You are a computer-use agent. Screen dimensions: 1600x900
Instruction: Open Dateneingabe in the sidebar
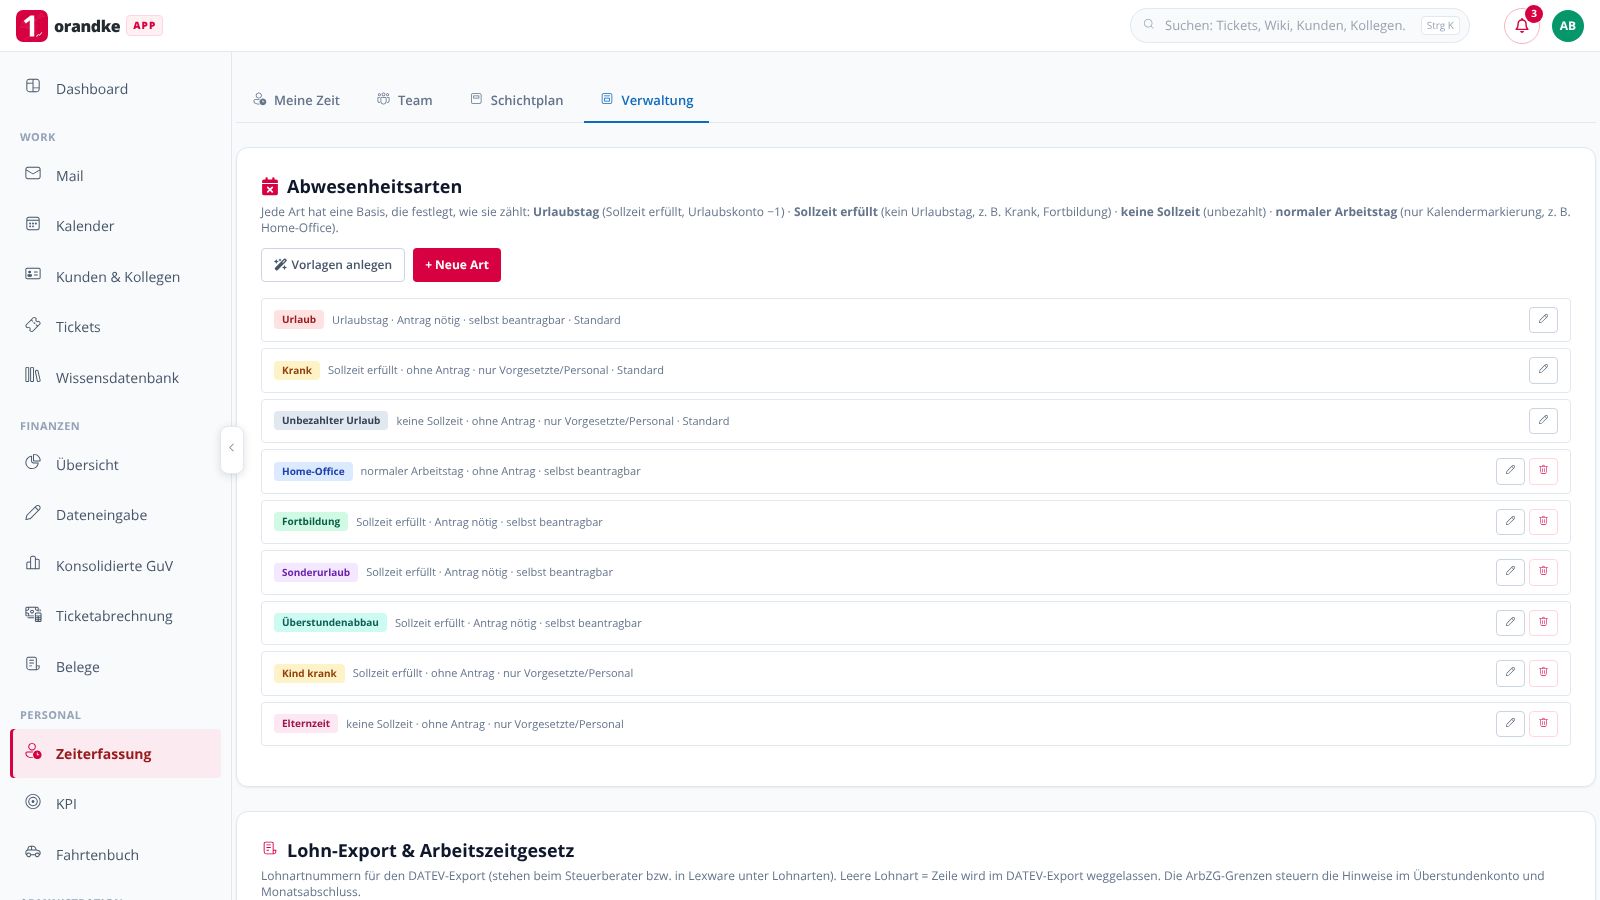tap(116, 514)
